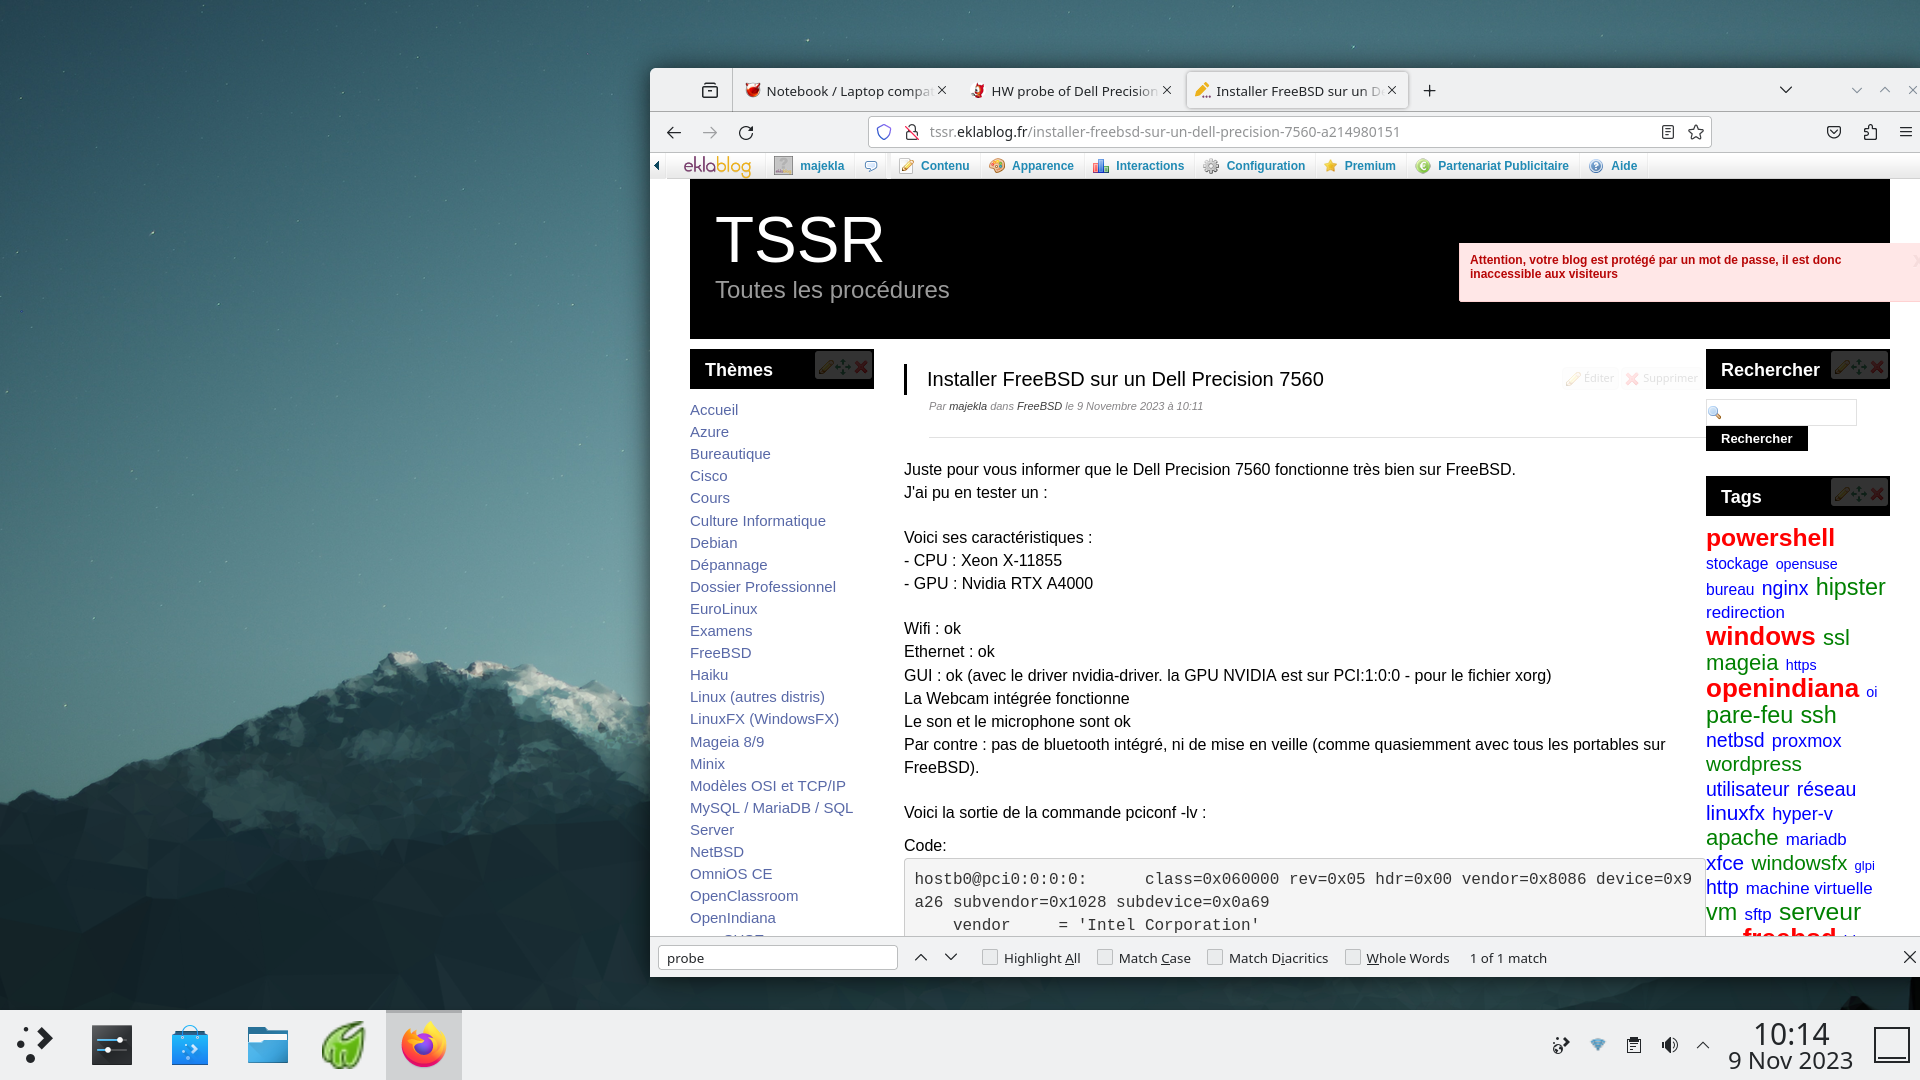Open the tracking protection shield icon
The height and width of the screenshot is (1080, 1920).
884,132
